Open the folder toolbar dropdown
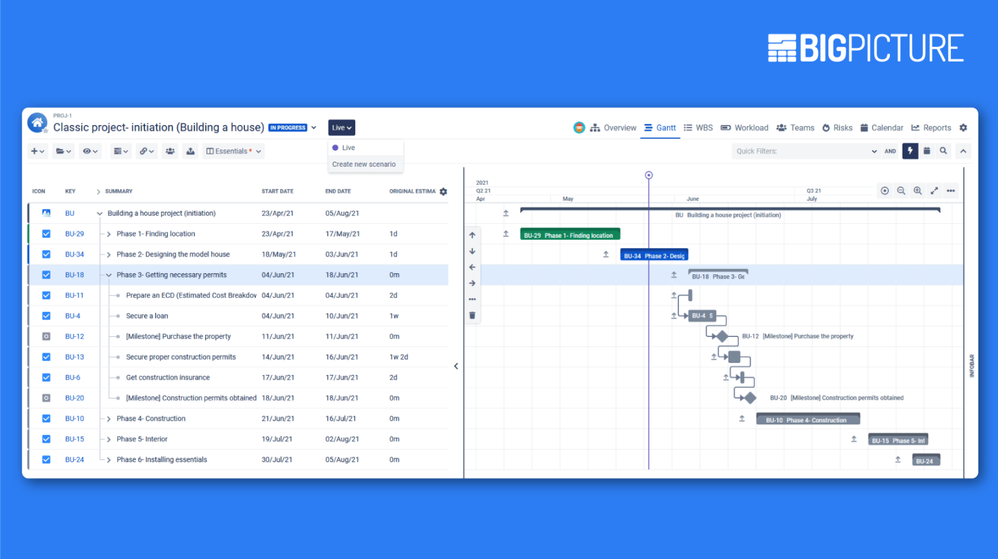Viewport: 998px width, 559px height. [x=63, y=152]
